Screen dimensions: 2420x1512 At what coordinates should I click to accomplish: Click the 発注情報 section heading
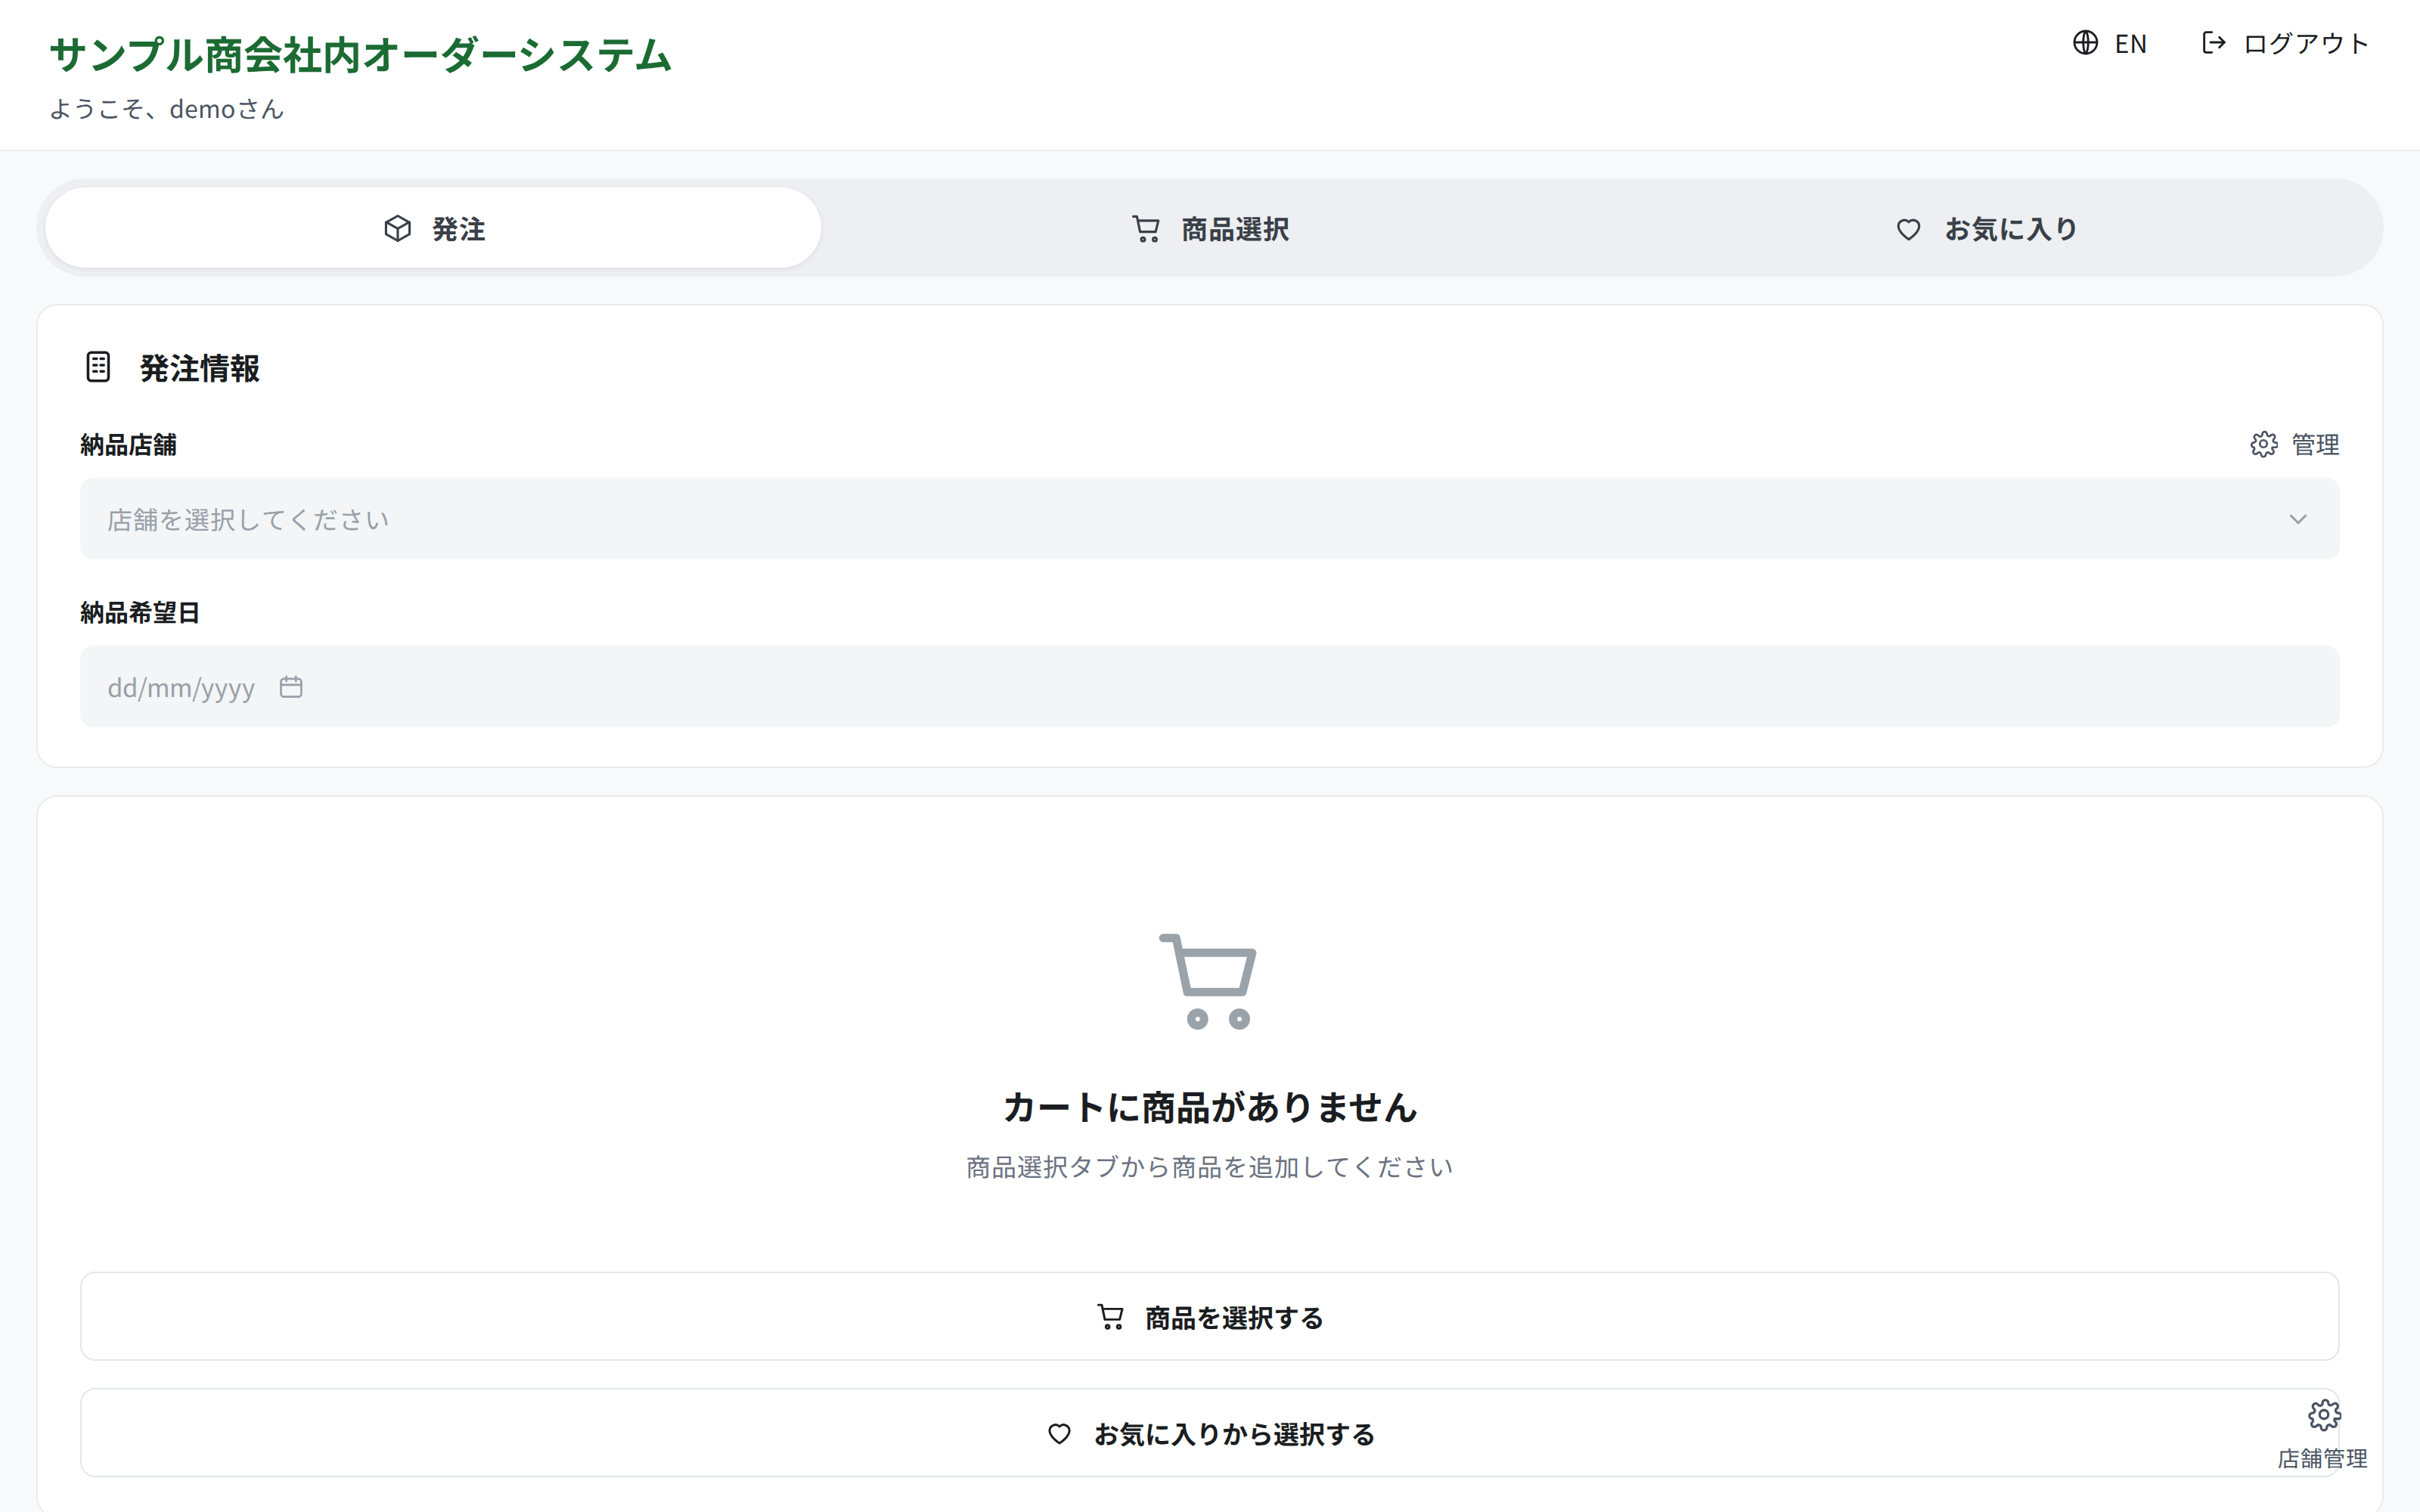pyautogui.click(x=199, y=368)
